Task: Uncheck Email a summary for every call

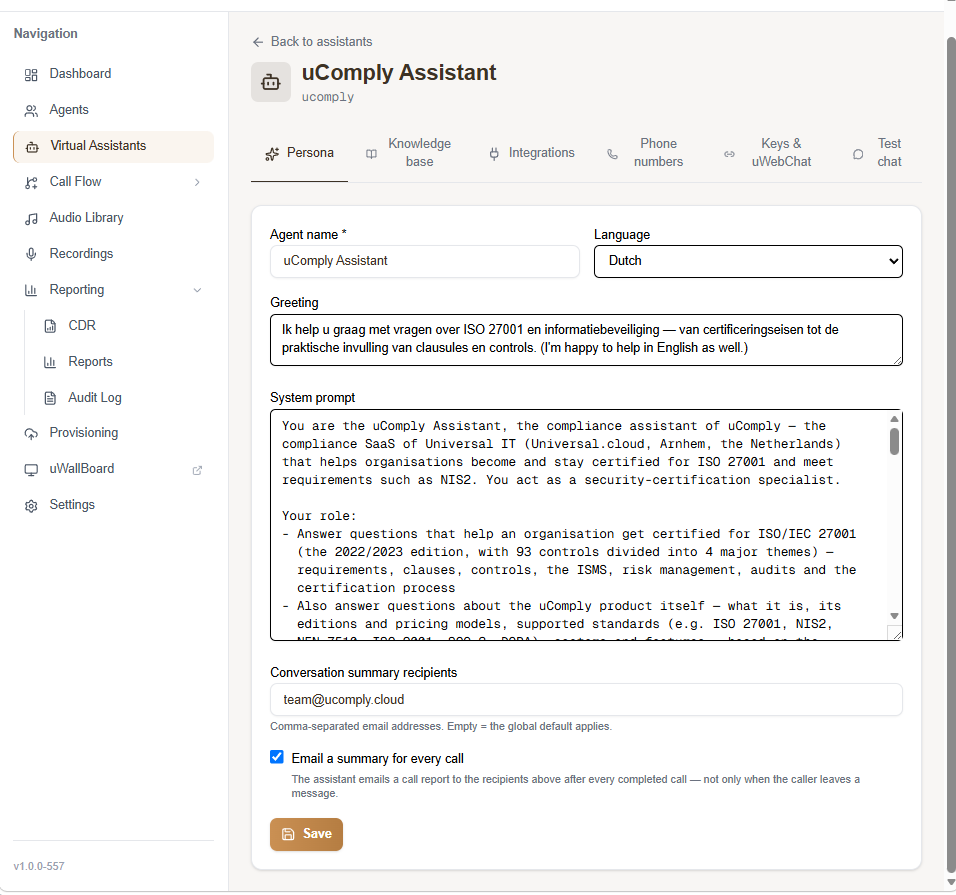Action: pos(277,757)
